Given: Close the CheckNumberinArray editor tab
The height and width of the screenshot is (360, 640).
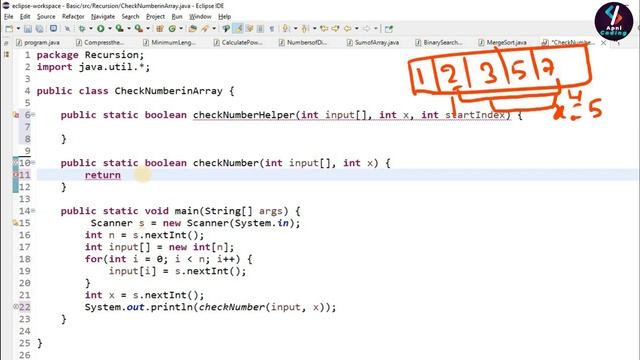Looking at the screenshot, I should tap(603, 42).
